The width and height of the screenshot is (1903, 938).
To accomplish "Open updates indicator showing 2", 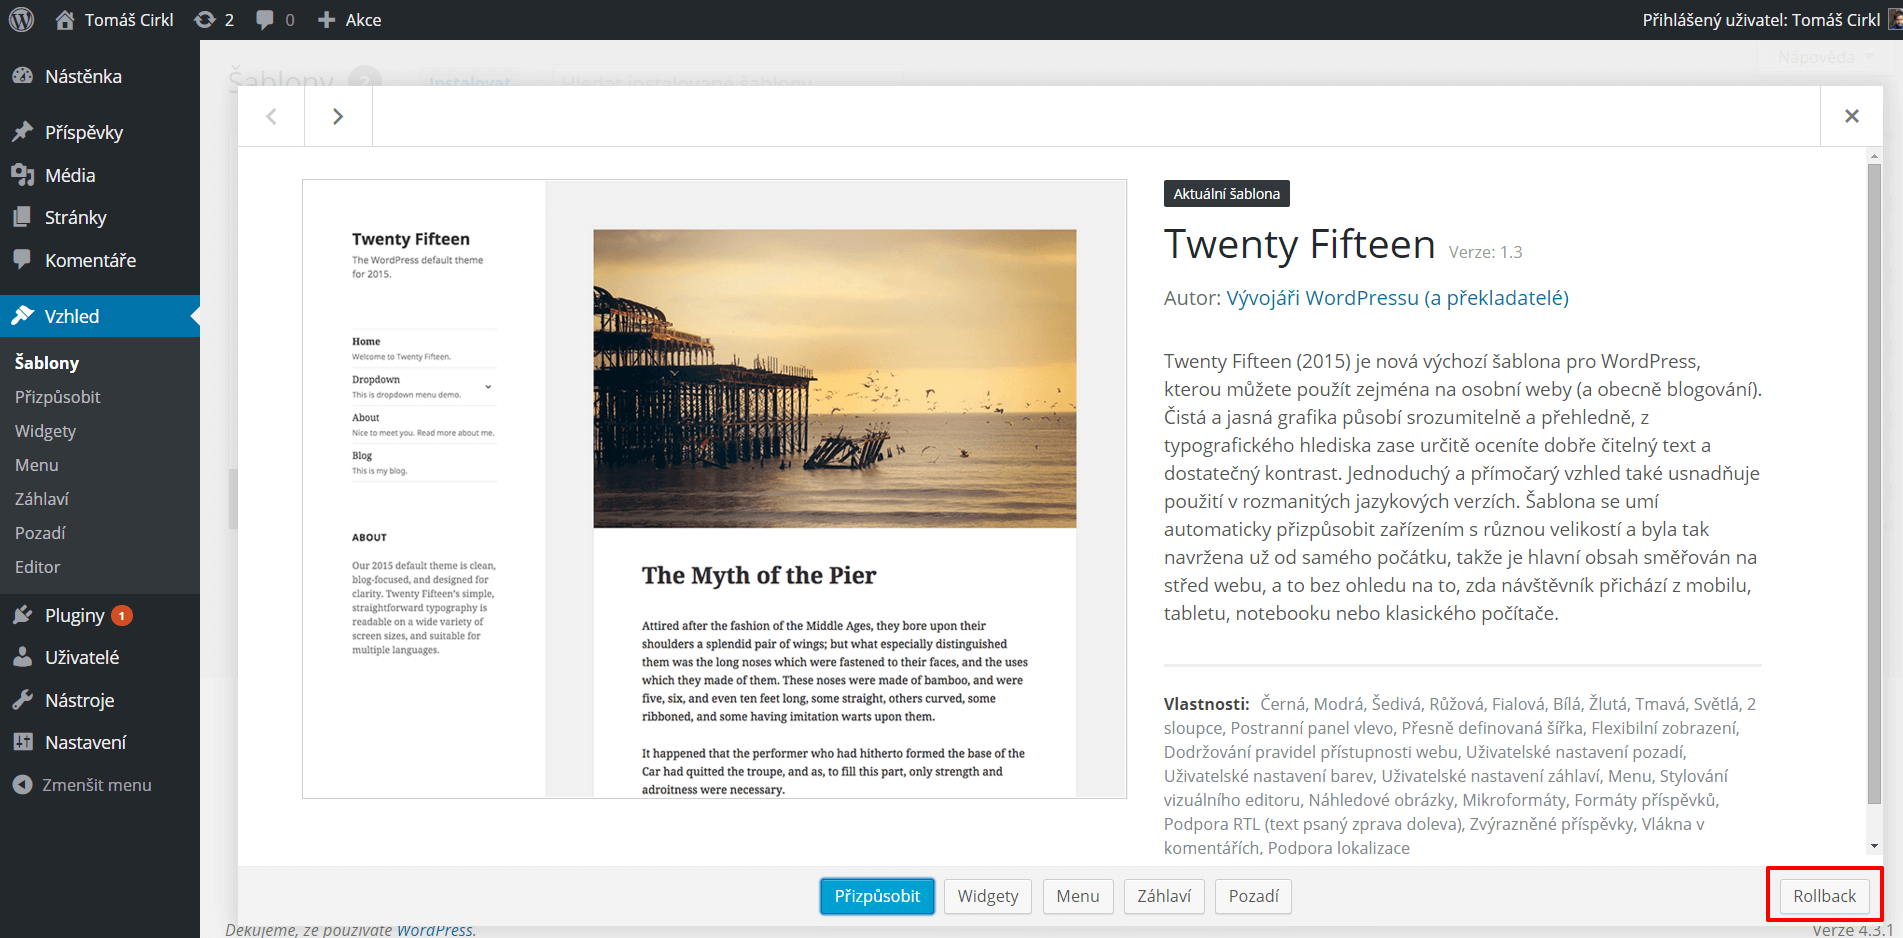I will [214, 20].
